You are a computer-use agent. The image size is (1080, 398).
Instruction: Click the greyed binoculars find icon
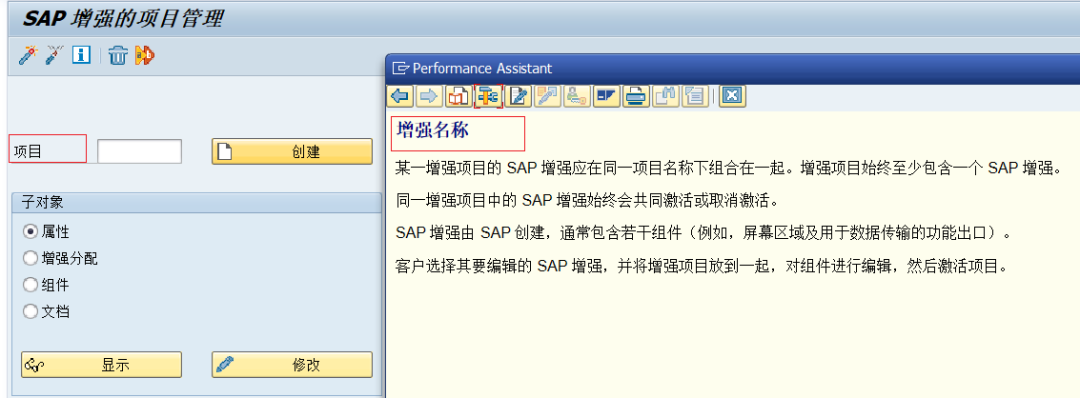[665, 96]
